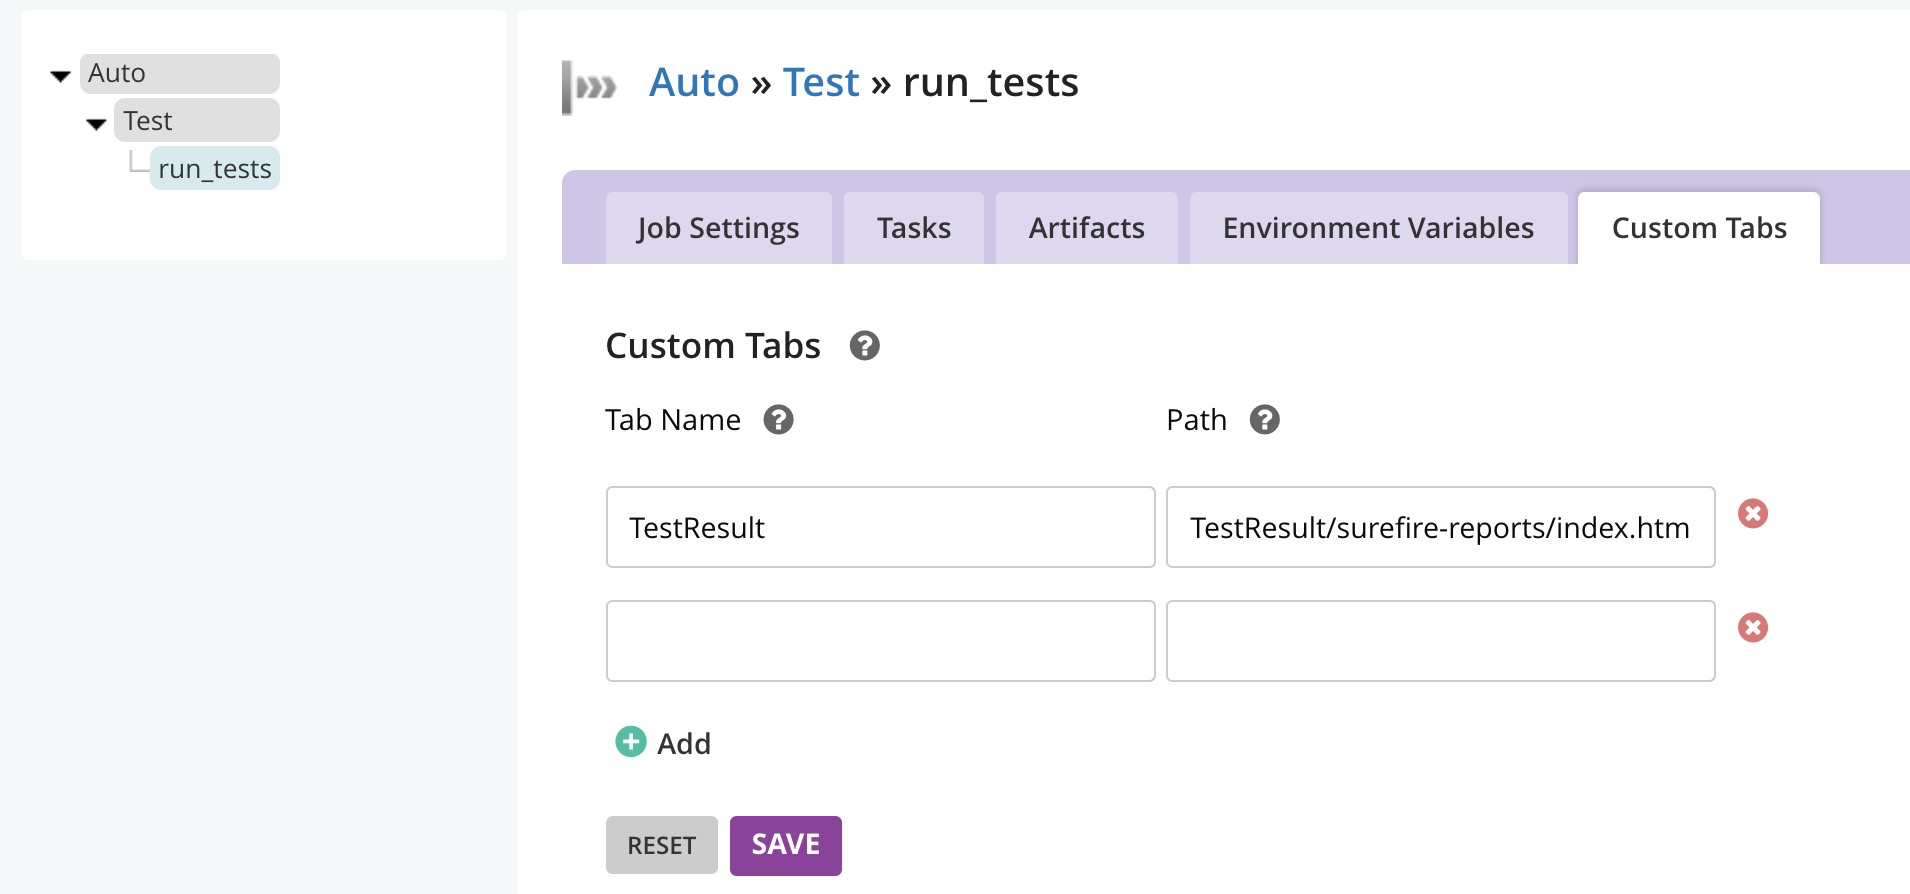
Task: Remove the TestResult custom tab row
Action: pyautogui.click(x=1752, y=514)
